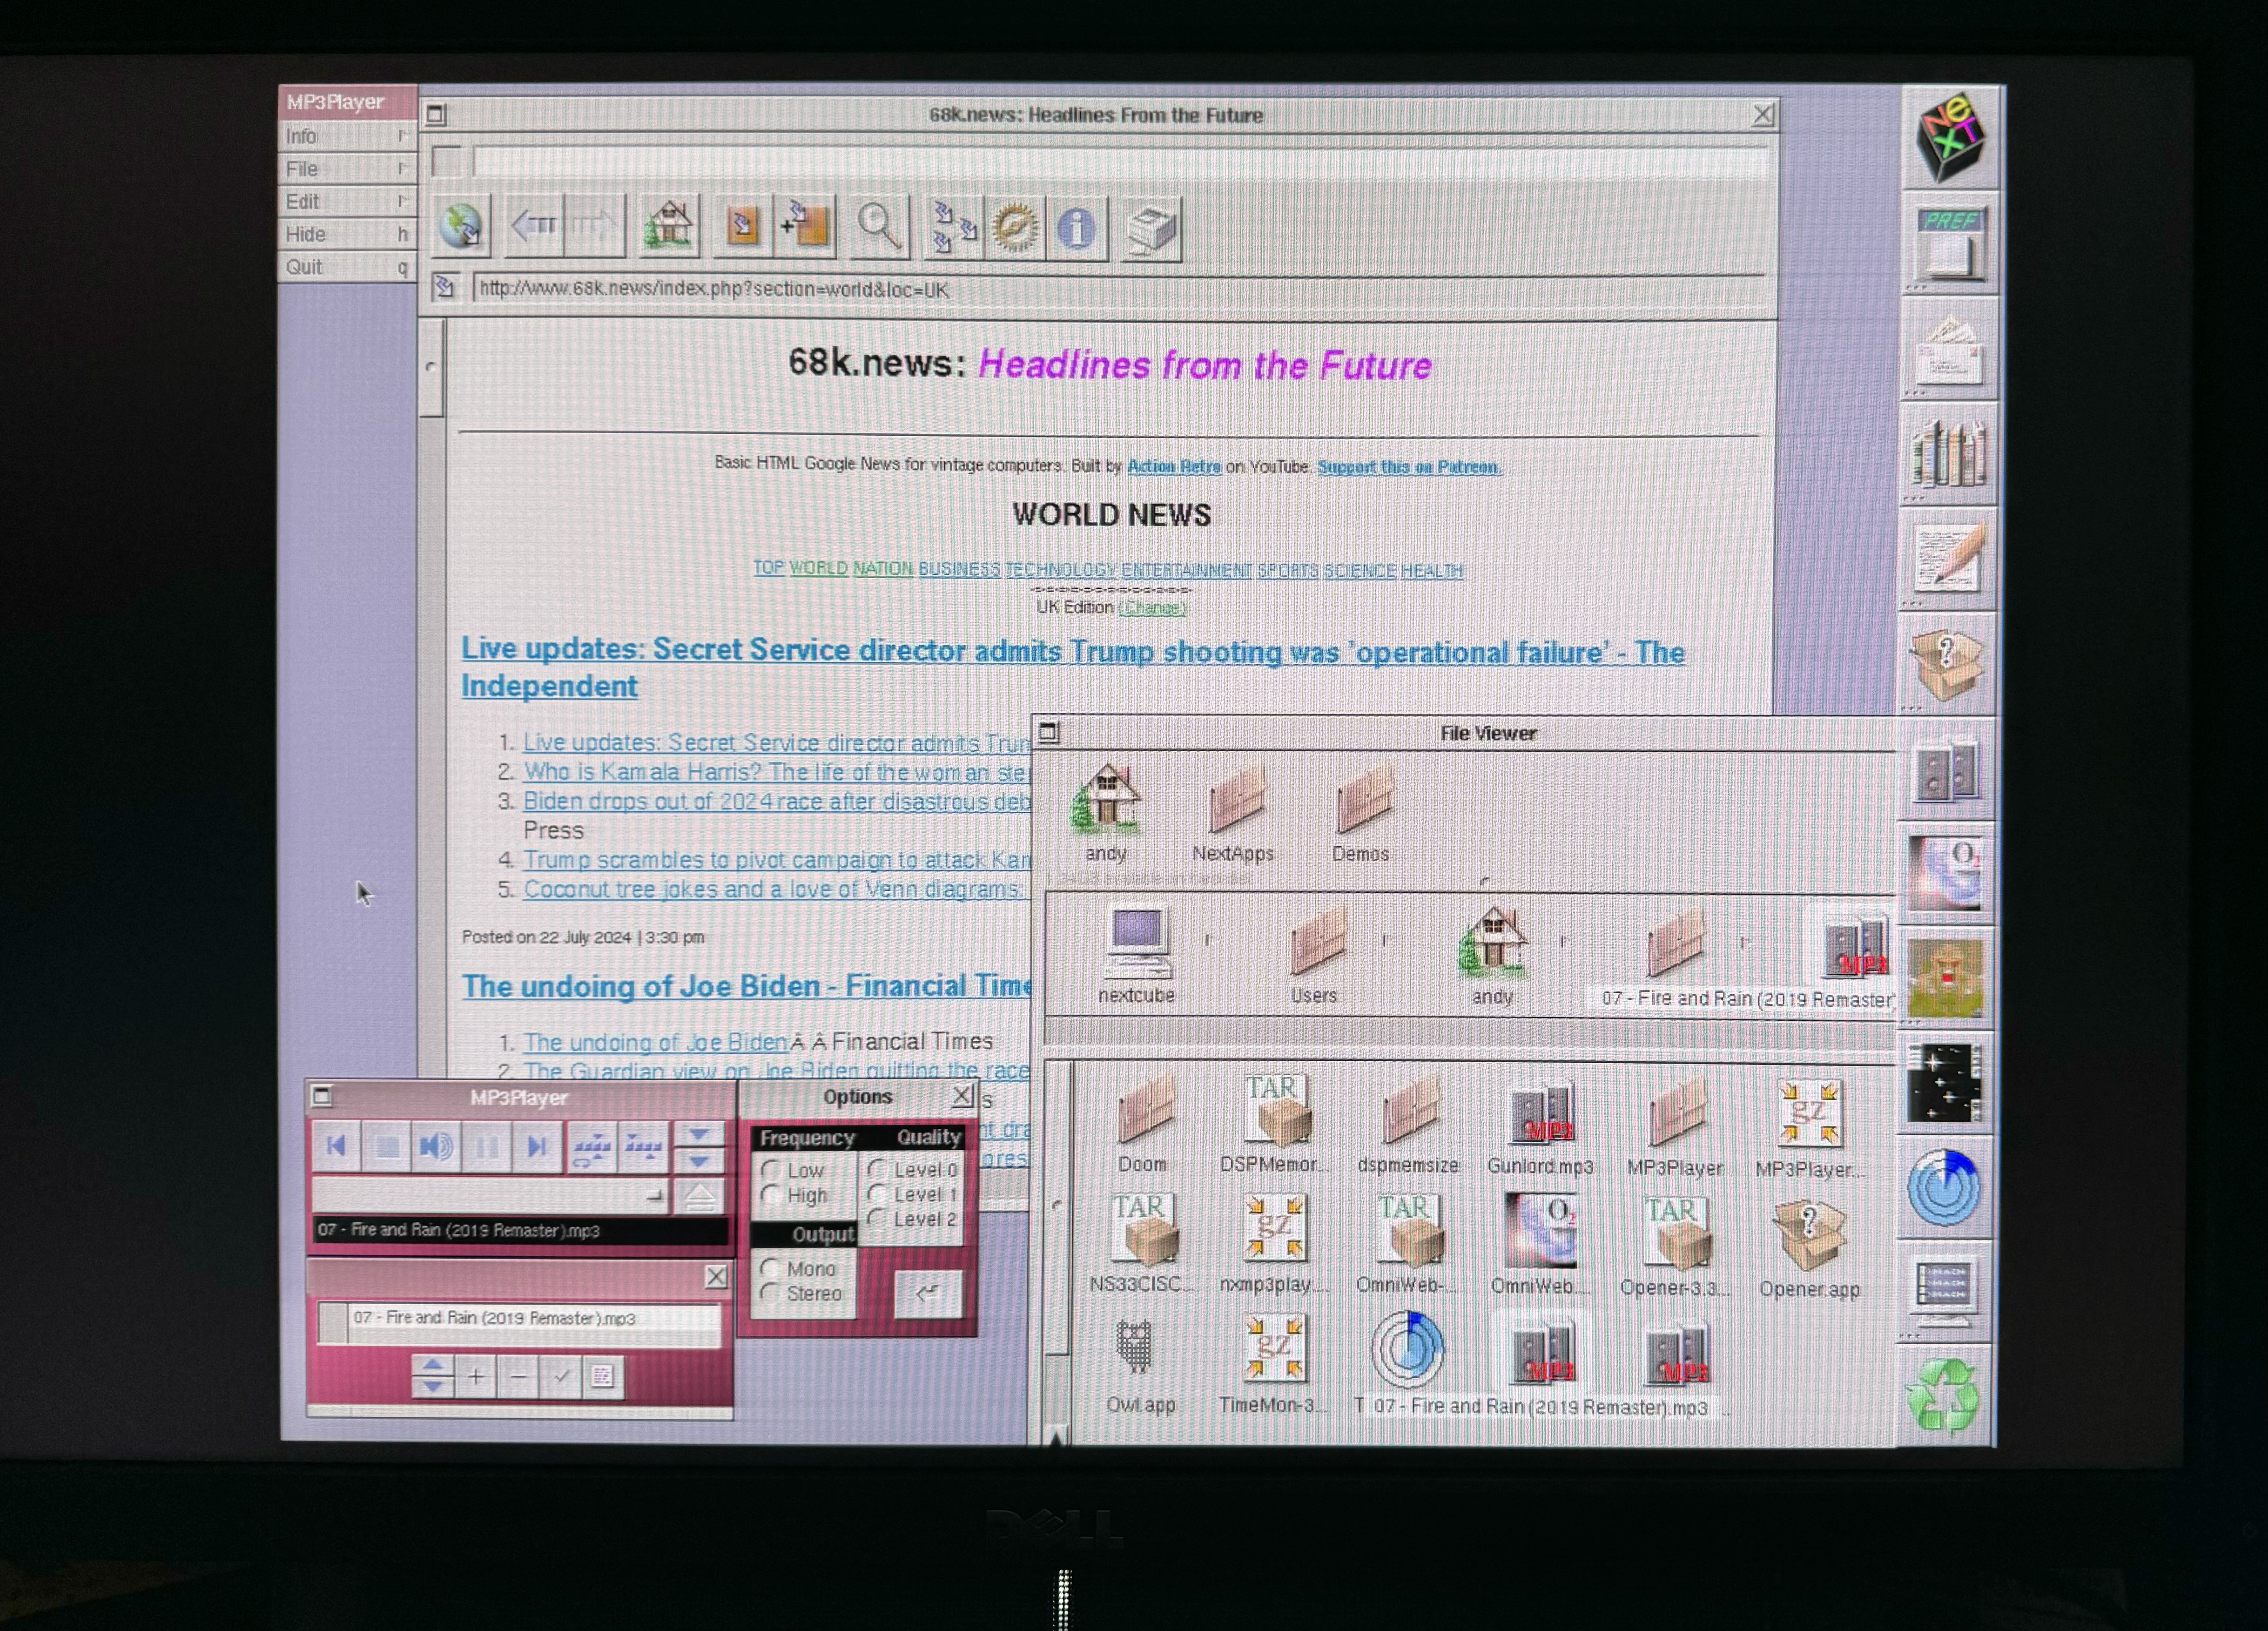Click the compass gear icon in toolbar
Image resolution: width=2268 pixels, height=1631 pixels.
(1014, 229)
